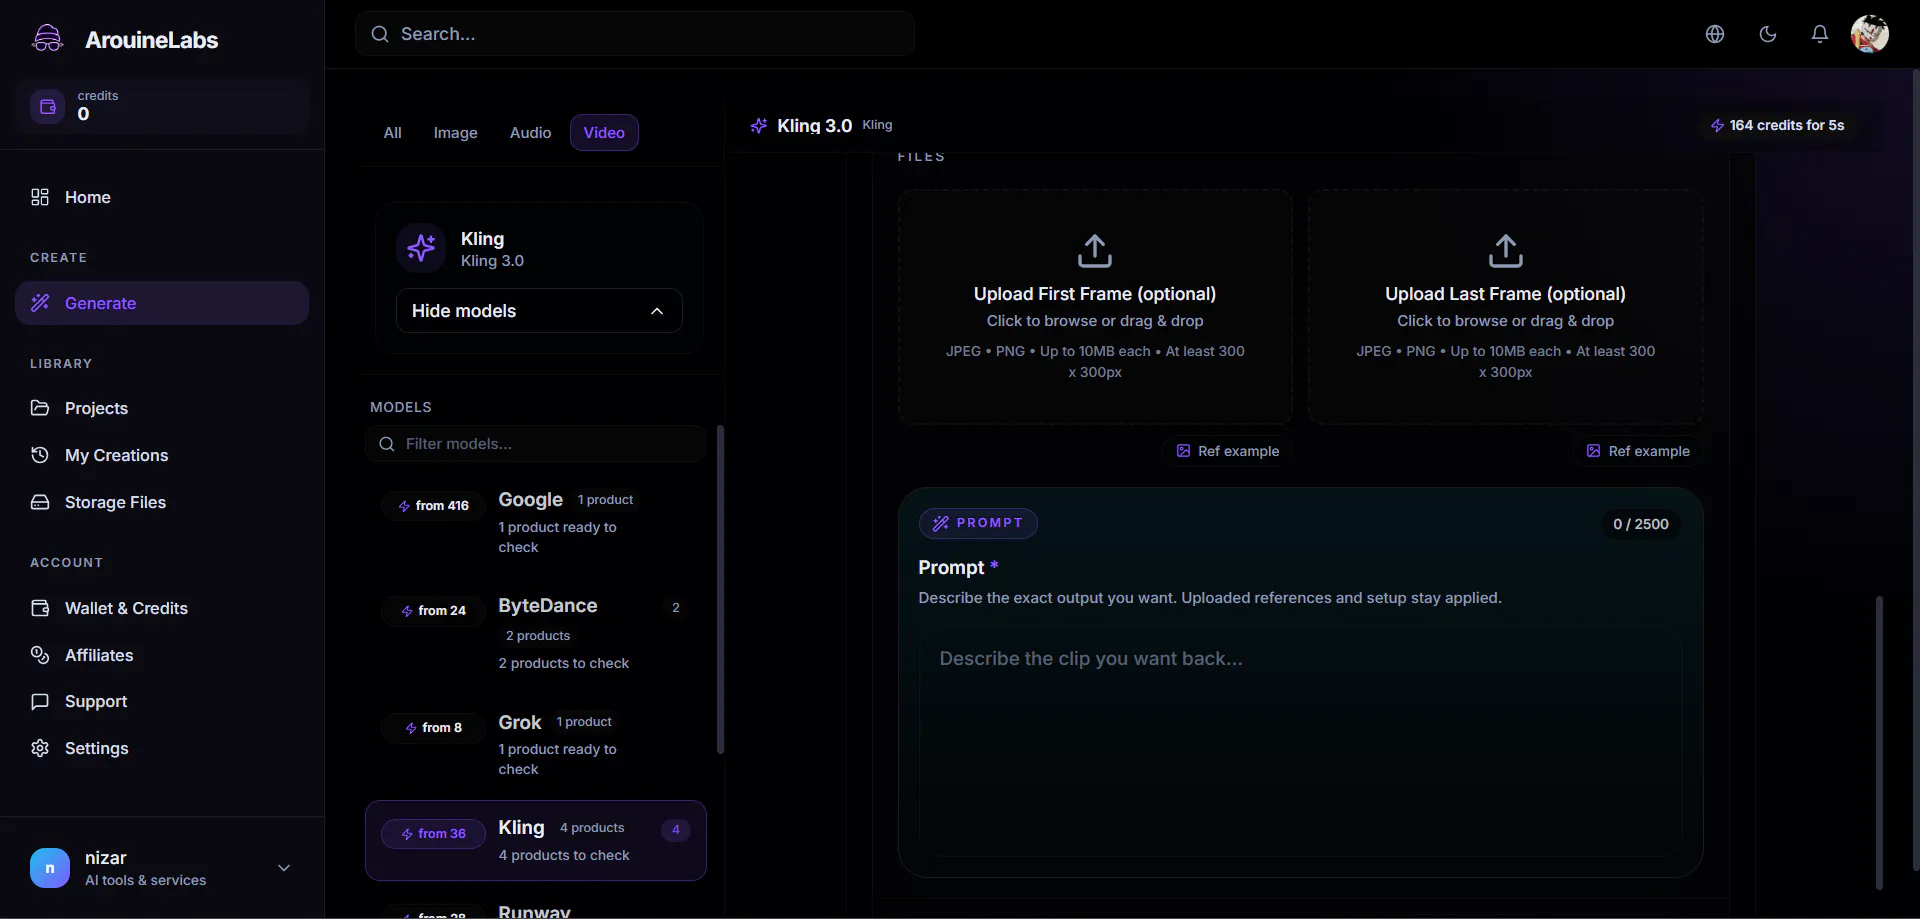This screenshot has height=919, width=1920.
Task: Focus the top Search field
Action: [x=635, y=34]
